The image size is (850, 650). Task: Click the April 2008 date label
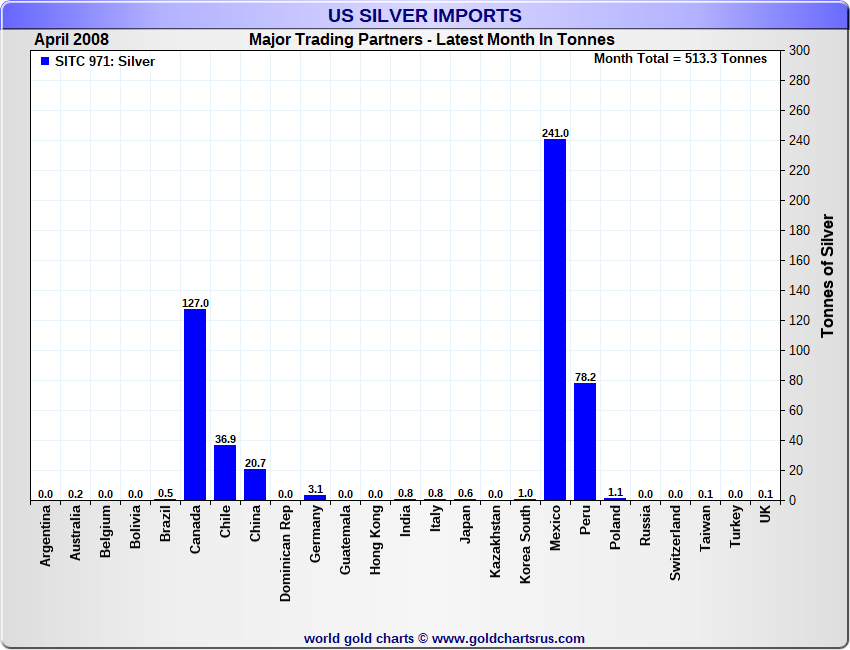pyautogui.click(x=72, y=40)
